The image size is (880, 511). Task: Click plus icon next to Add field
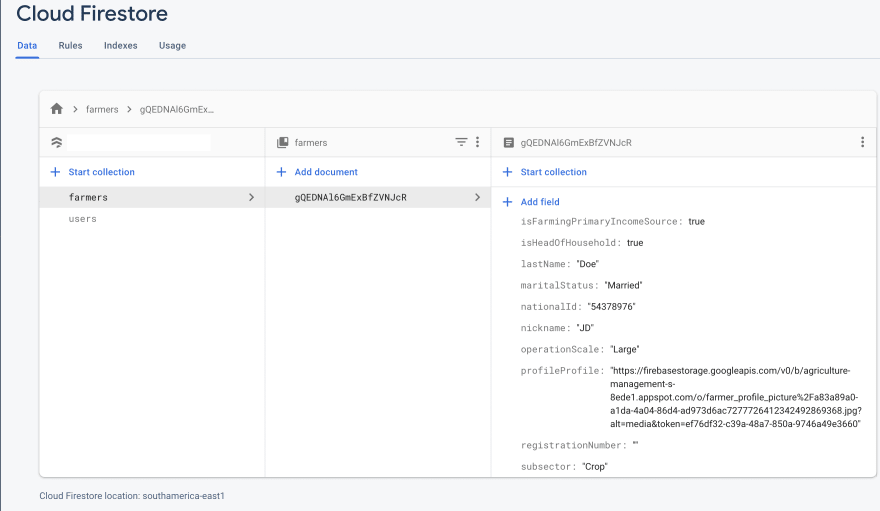pyautogui.click(x=507, y=201)
